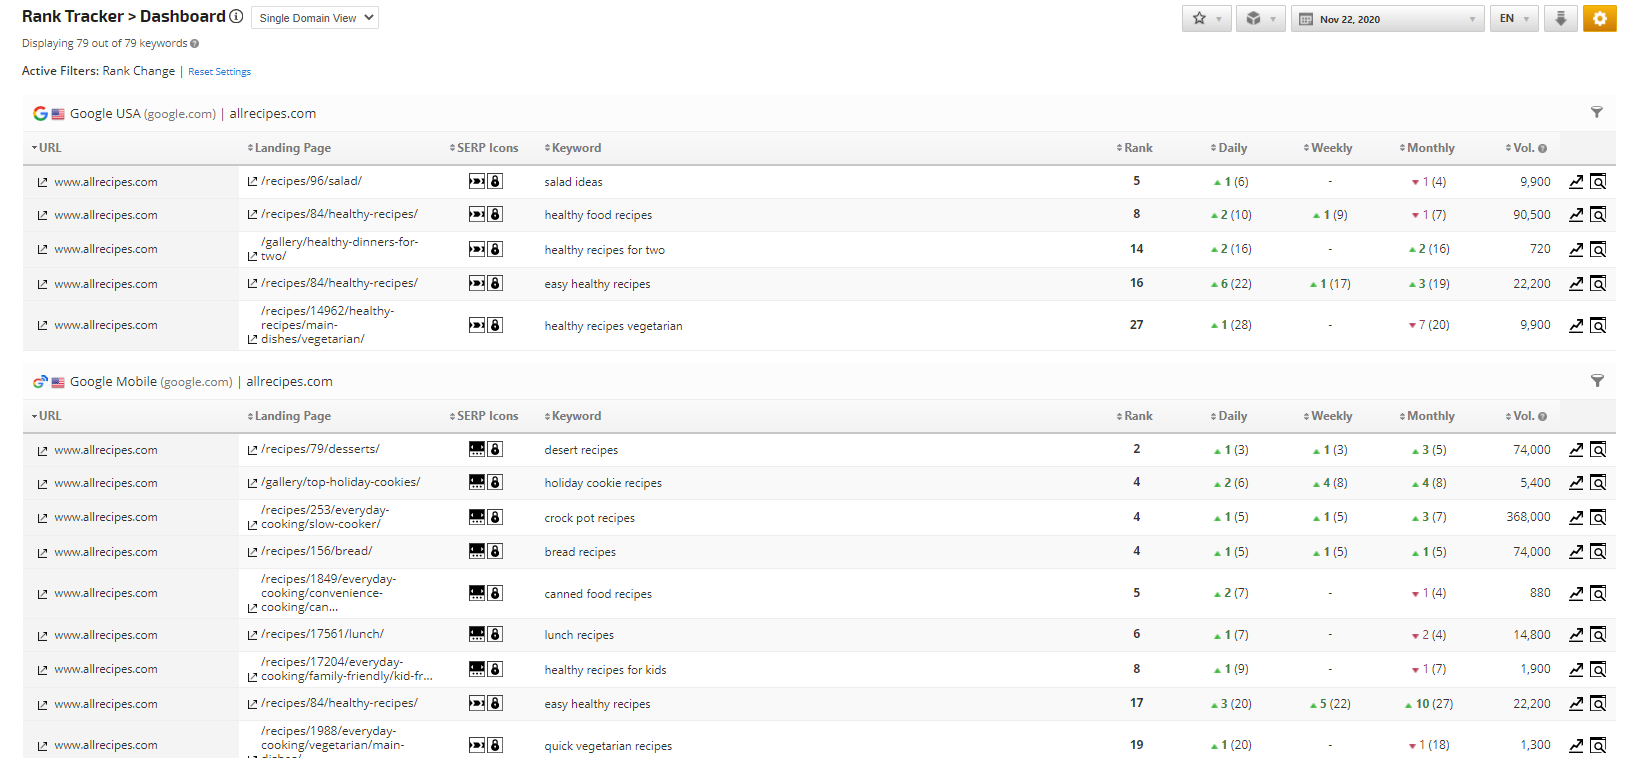Click the Vol. help icon in Google Mobile table

click(x=1542, y=417)
